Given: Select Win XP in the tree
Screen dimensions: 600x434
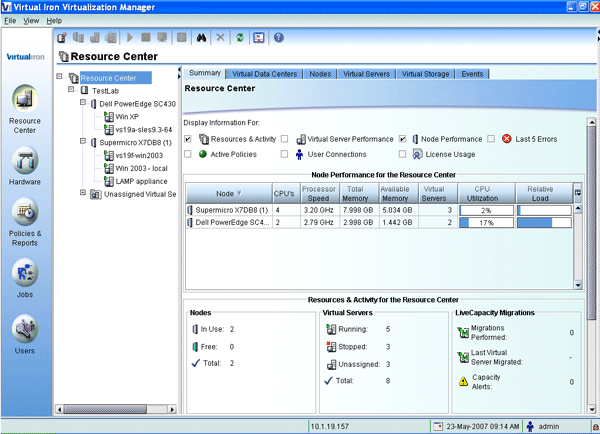Looking at the screenshot, I should pos(127,117).
